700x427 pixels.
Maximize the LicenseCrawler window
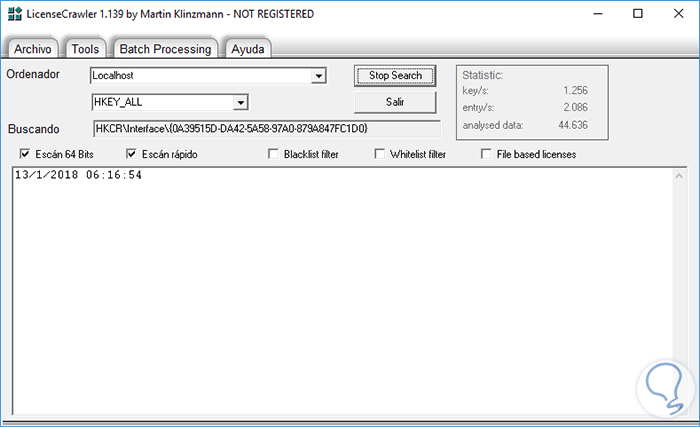(x=638, y=14)
